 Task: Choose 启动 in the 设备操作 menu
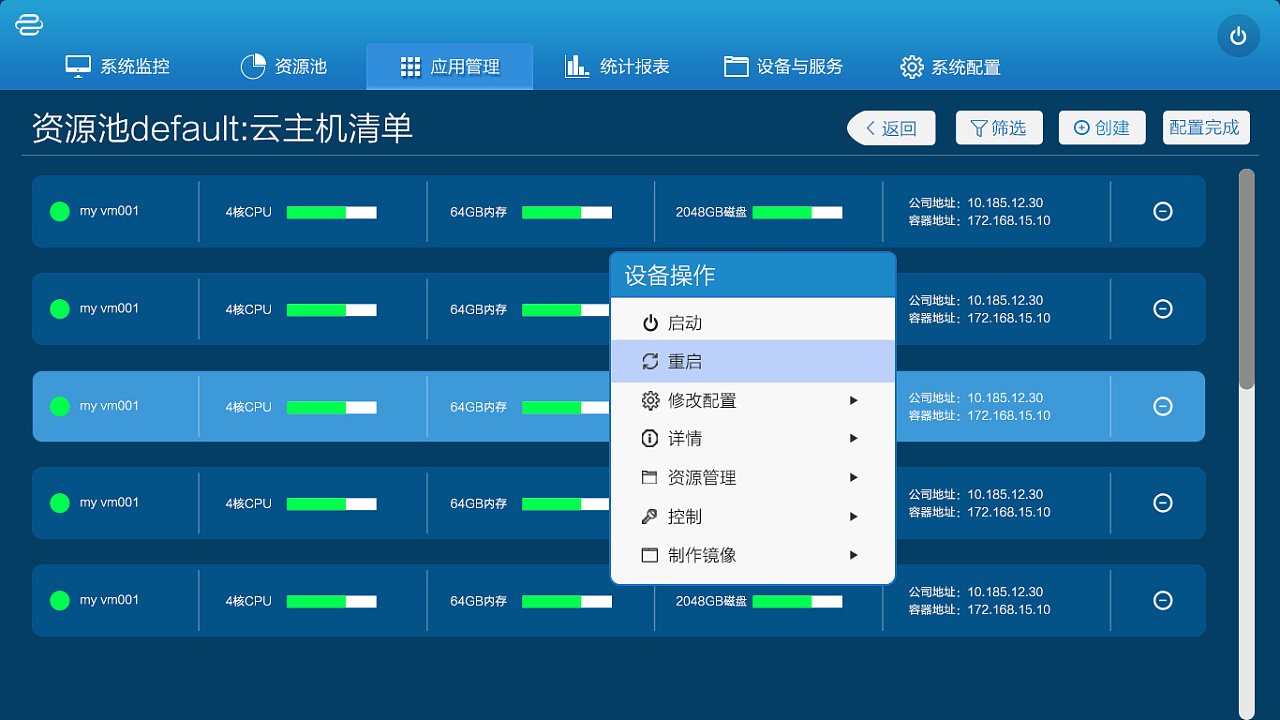pyautogui.click(x=753, y=323)
